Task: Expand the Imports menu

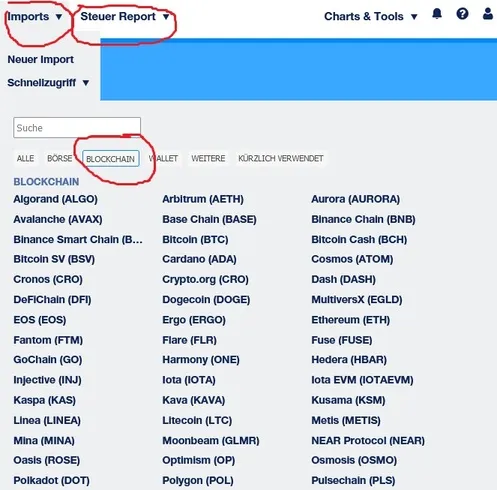Action: pyautogui.click(x=35, y=16)
